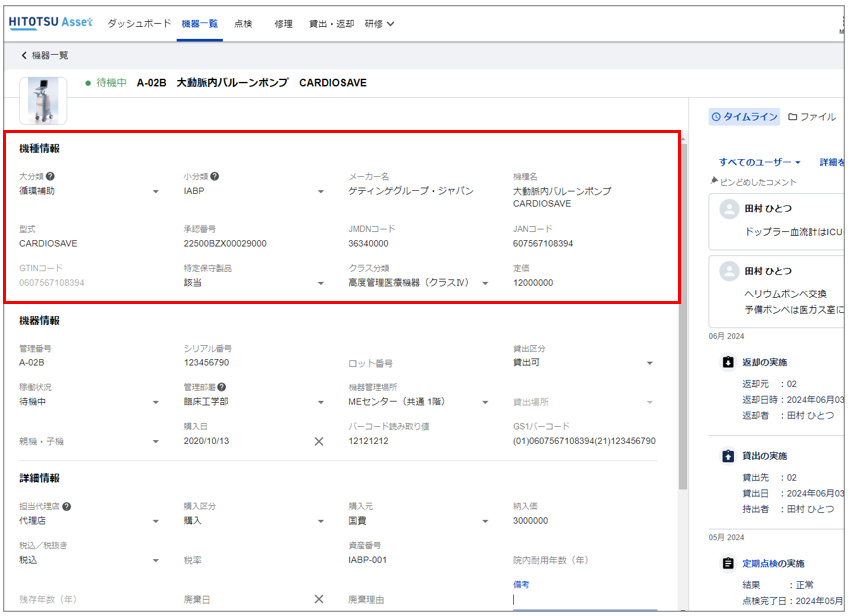
Task: Open the 貸出区分 dropdown showing 貸出可
Action: [x=584, y=363]
